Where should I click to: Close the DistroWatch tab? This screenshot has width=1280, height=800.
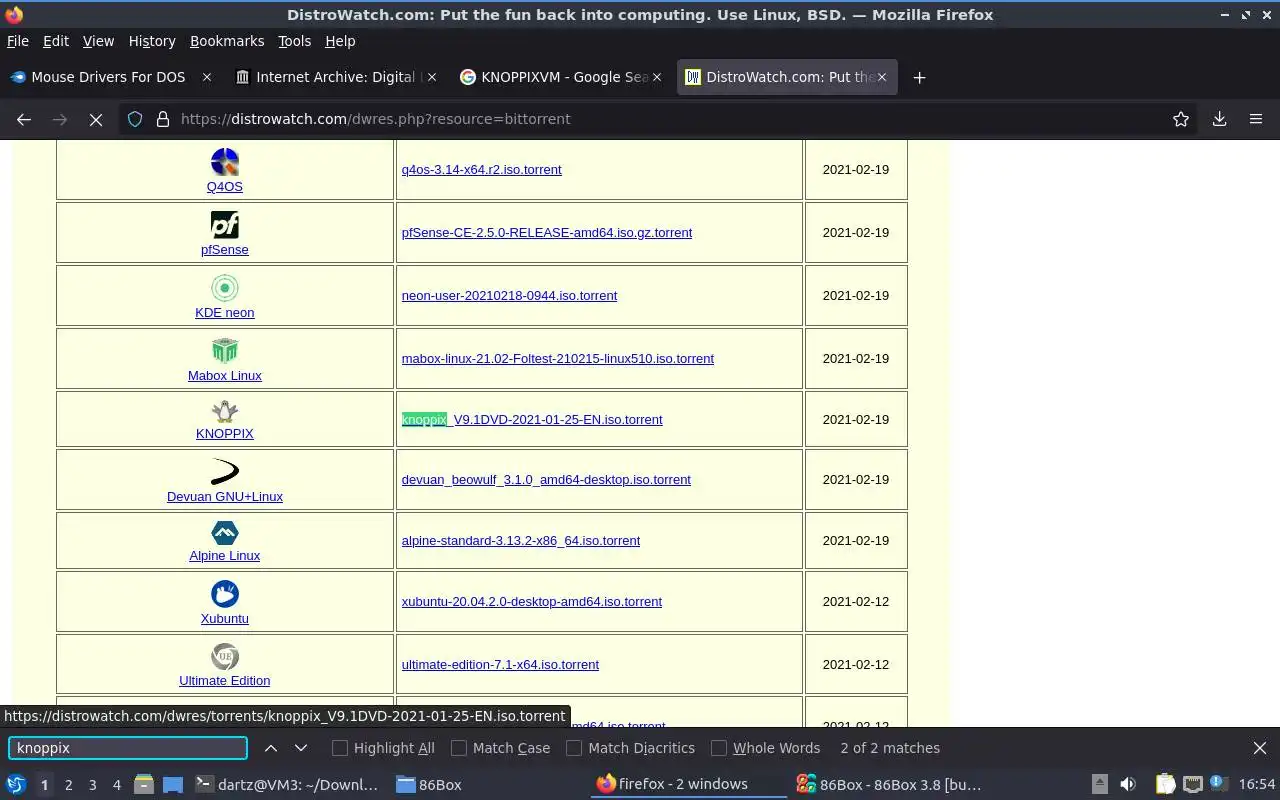click(x=882, y=77)
